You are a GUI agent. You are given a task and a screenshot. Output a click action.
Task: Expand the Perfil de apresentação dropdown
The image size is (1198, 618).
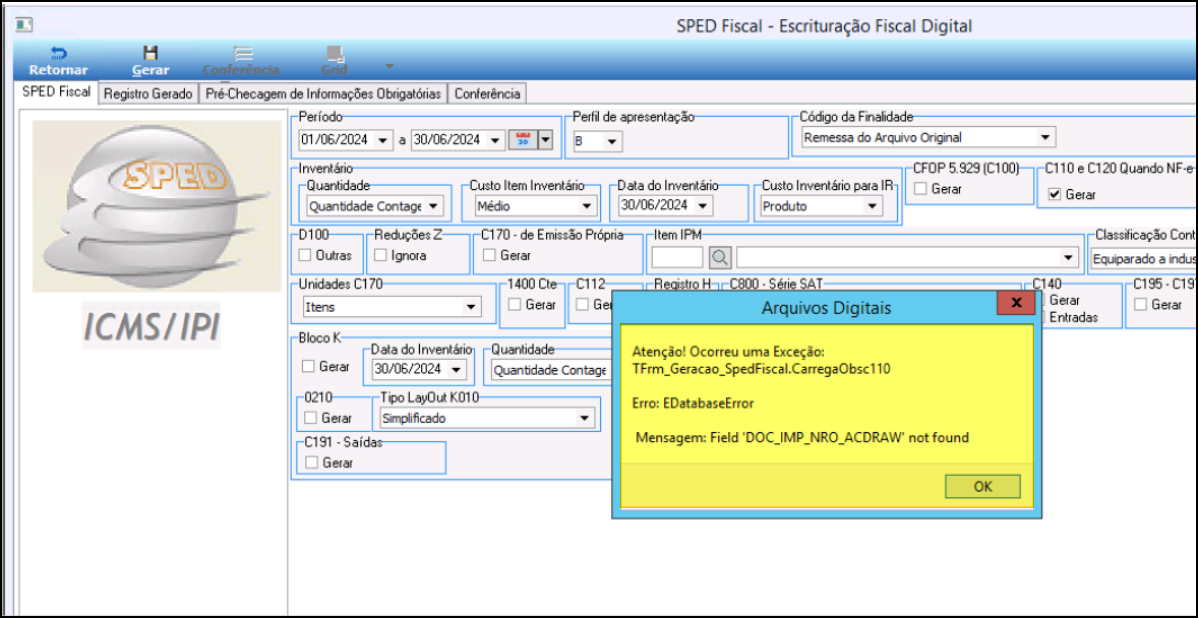(613, 141)
